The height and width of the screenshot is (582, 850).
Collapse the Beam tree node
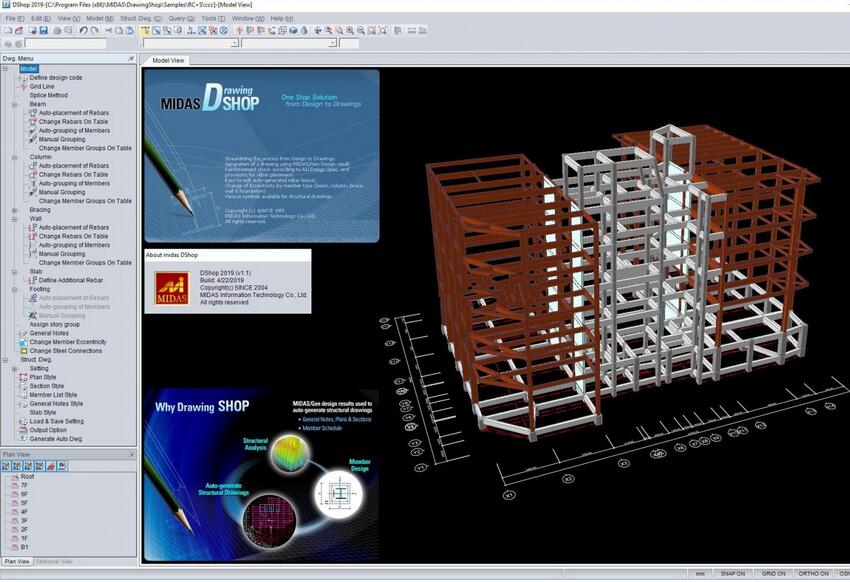coord(15,104)
